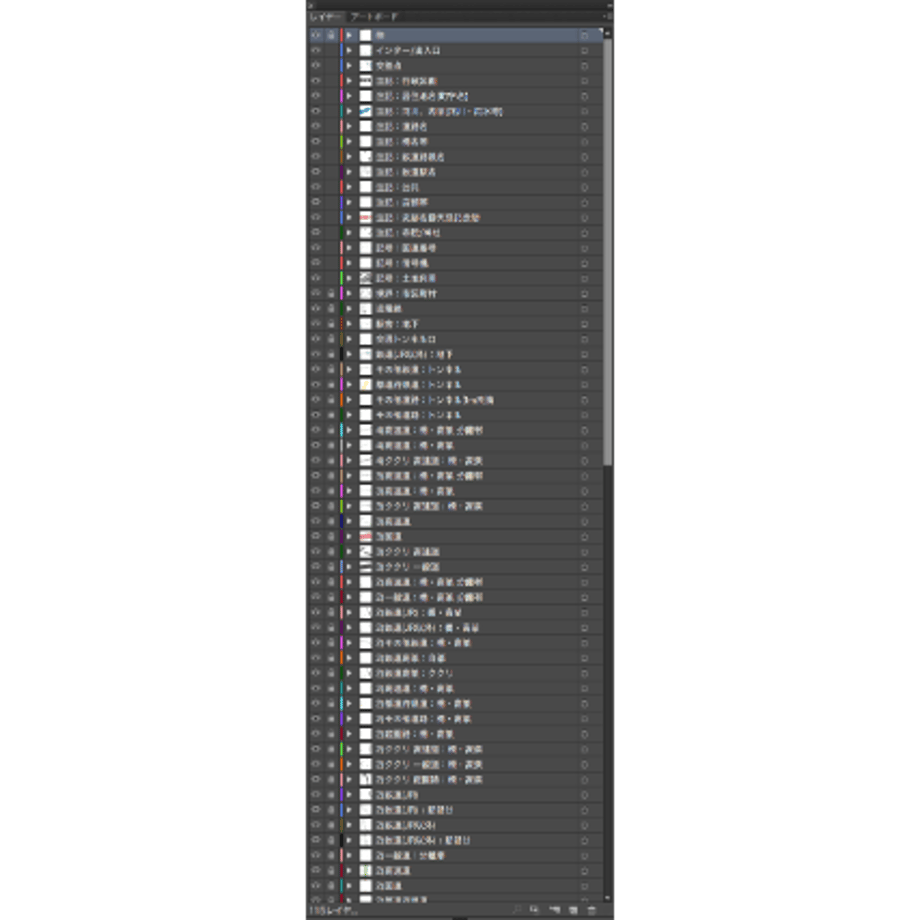920x920 pixels.
Task: Expand the 交差点 layer contents
Action: coord(349,66)
